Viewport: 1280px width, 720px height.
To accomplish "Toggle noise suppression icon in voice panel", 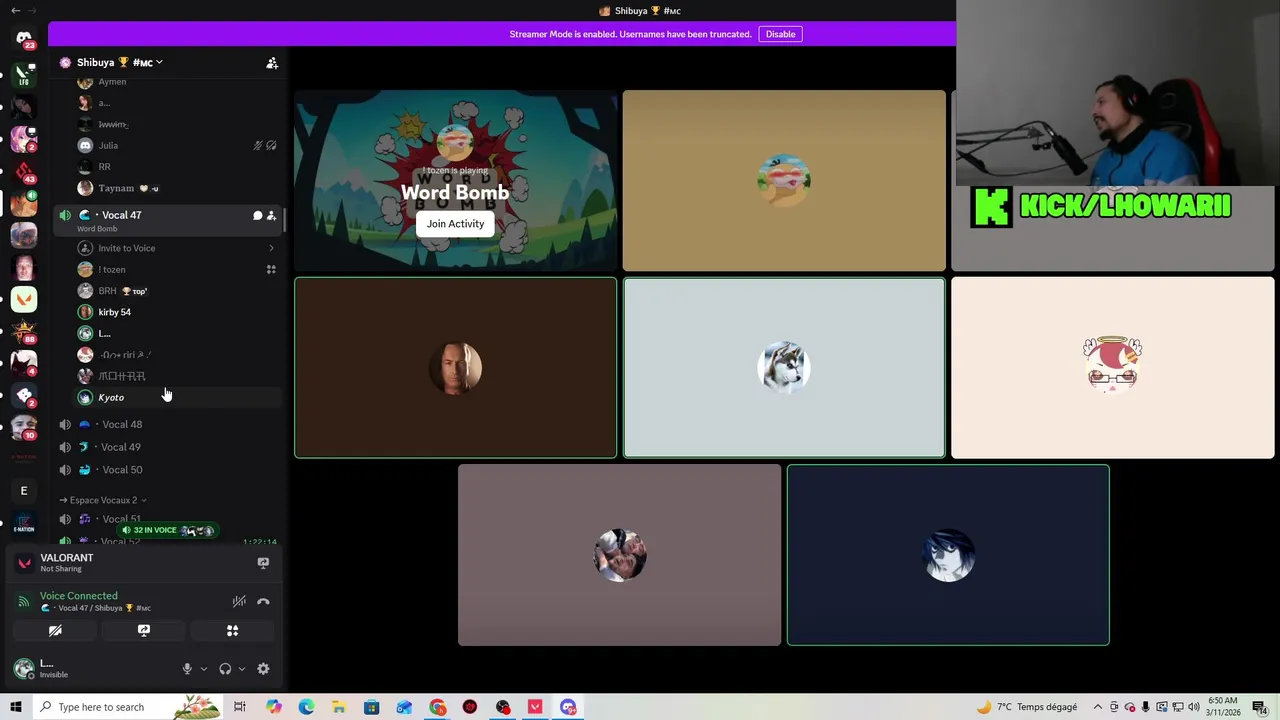I will 239,601.
